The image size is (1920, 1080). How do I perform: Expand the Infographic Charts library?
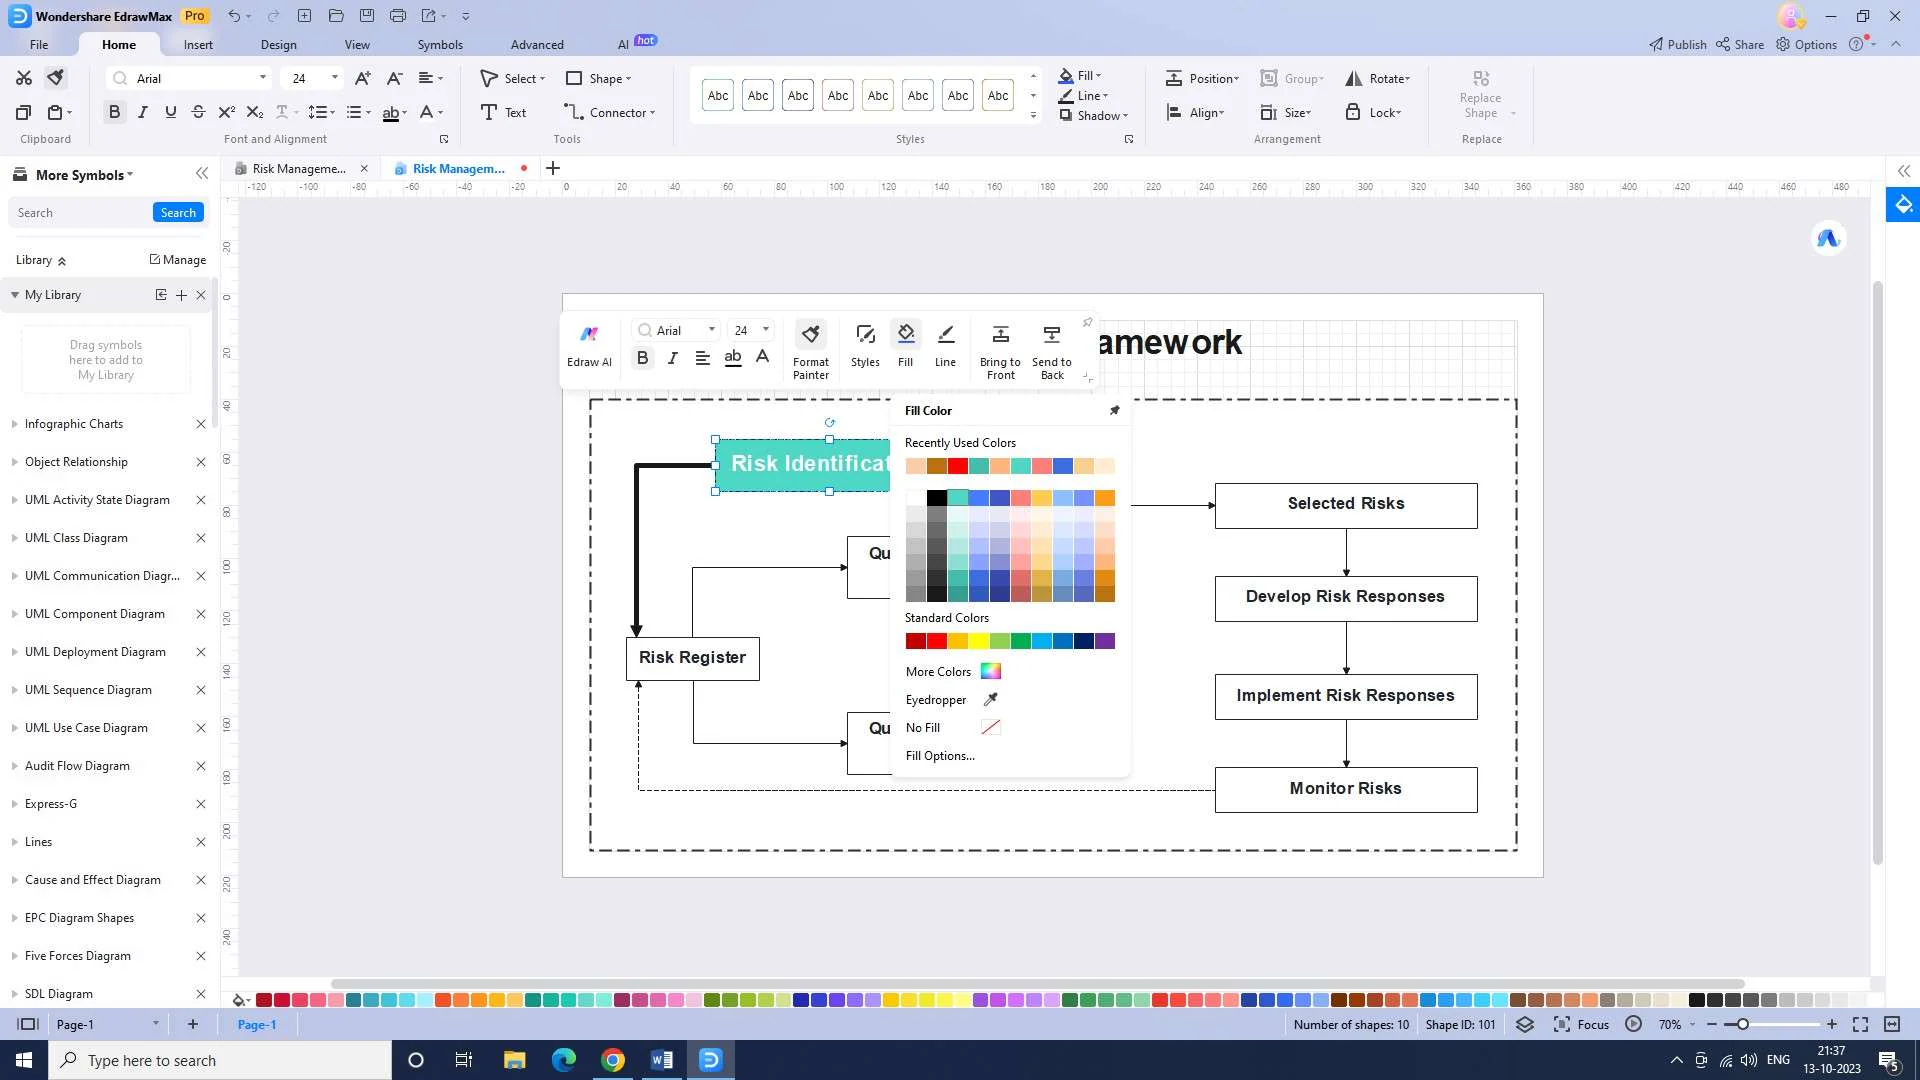tap(74, 424)
